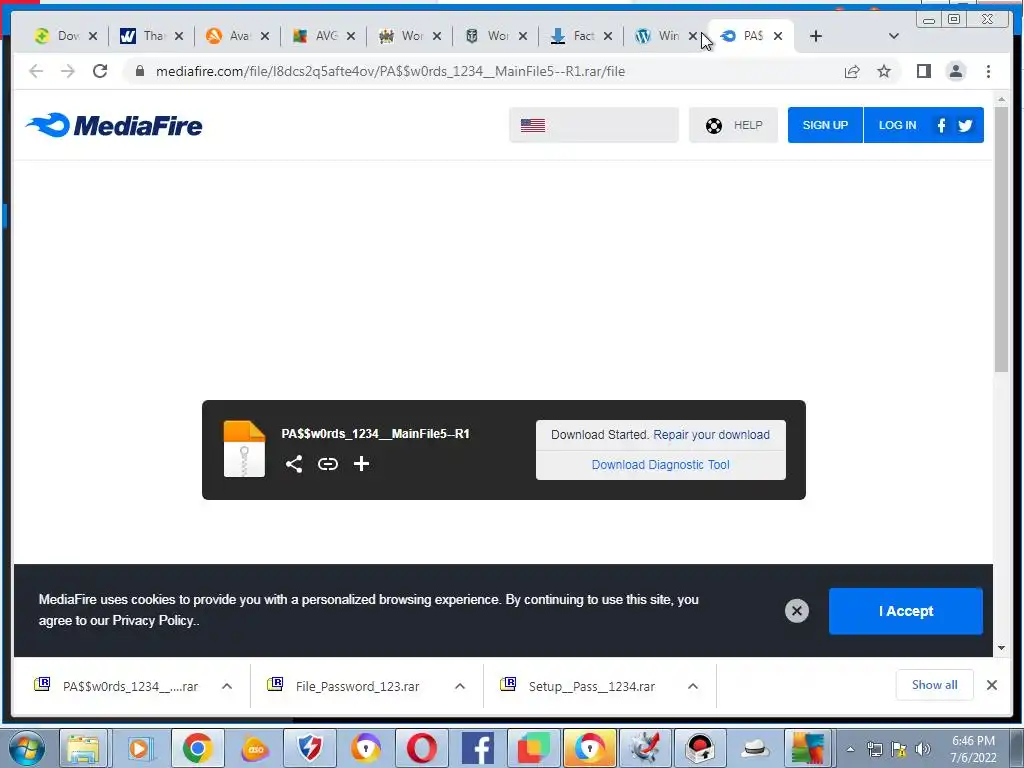
Task: Open the HELP button
Action: [733, 125]
